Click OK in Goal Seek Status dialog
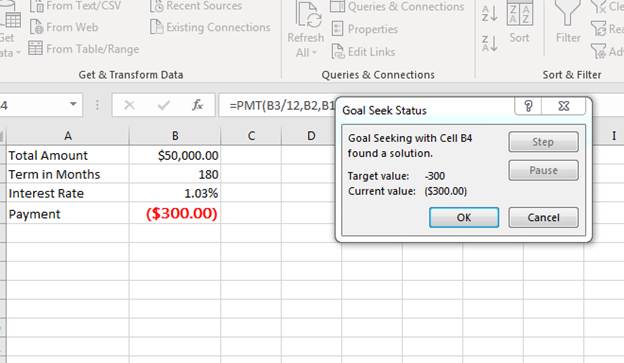The width and height of the screenshot is (624, 363). [464, 217]
